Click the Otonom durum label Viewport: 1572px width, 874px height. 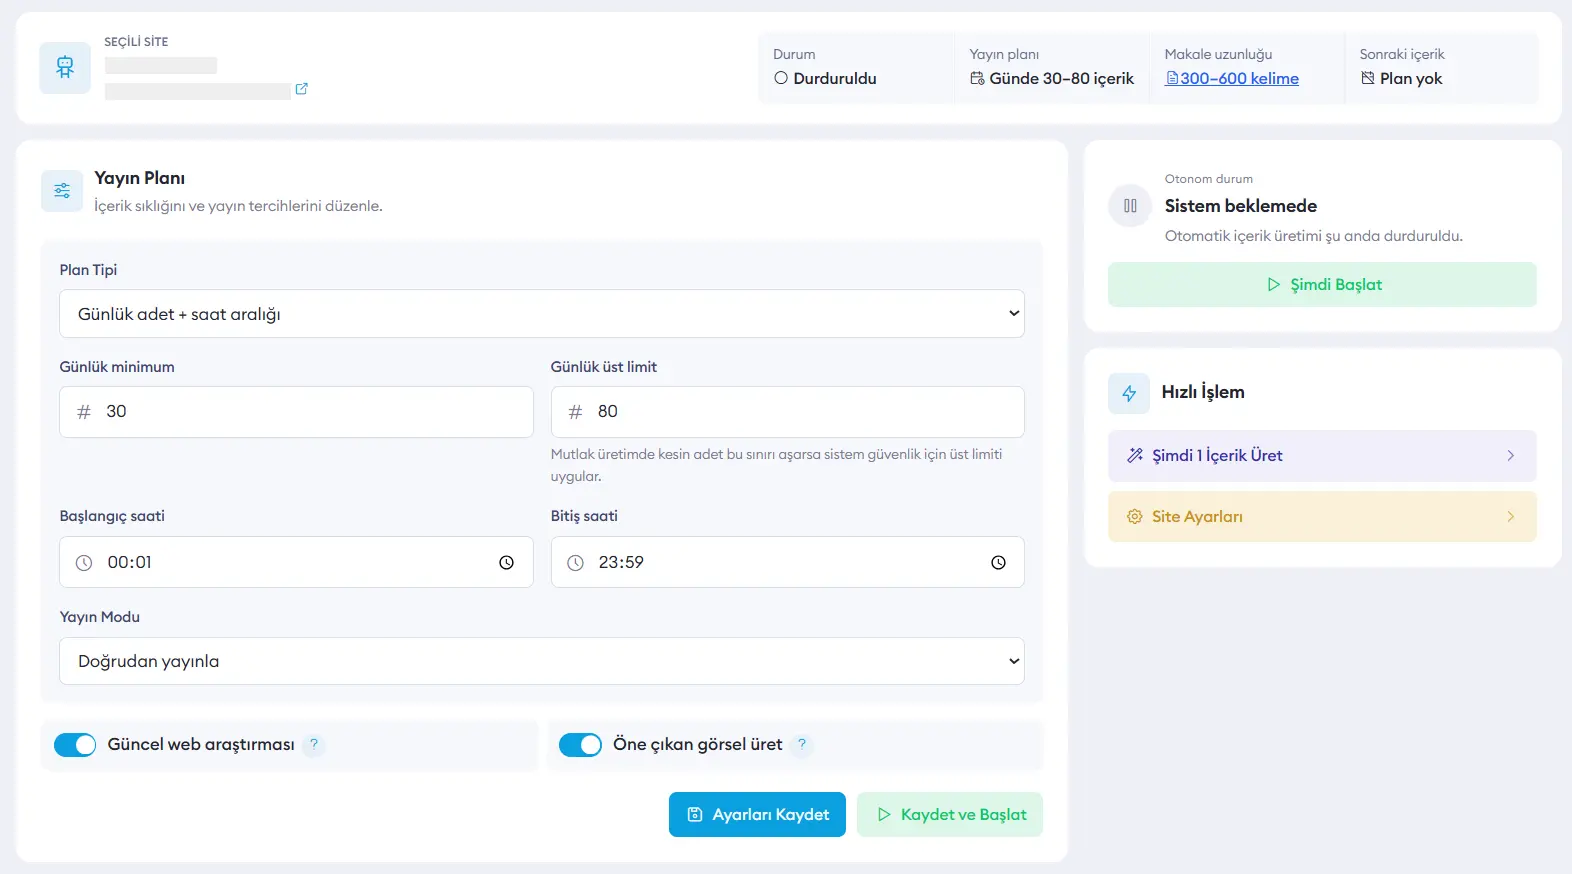coord(1209,179)
